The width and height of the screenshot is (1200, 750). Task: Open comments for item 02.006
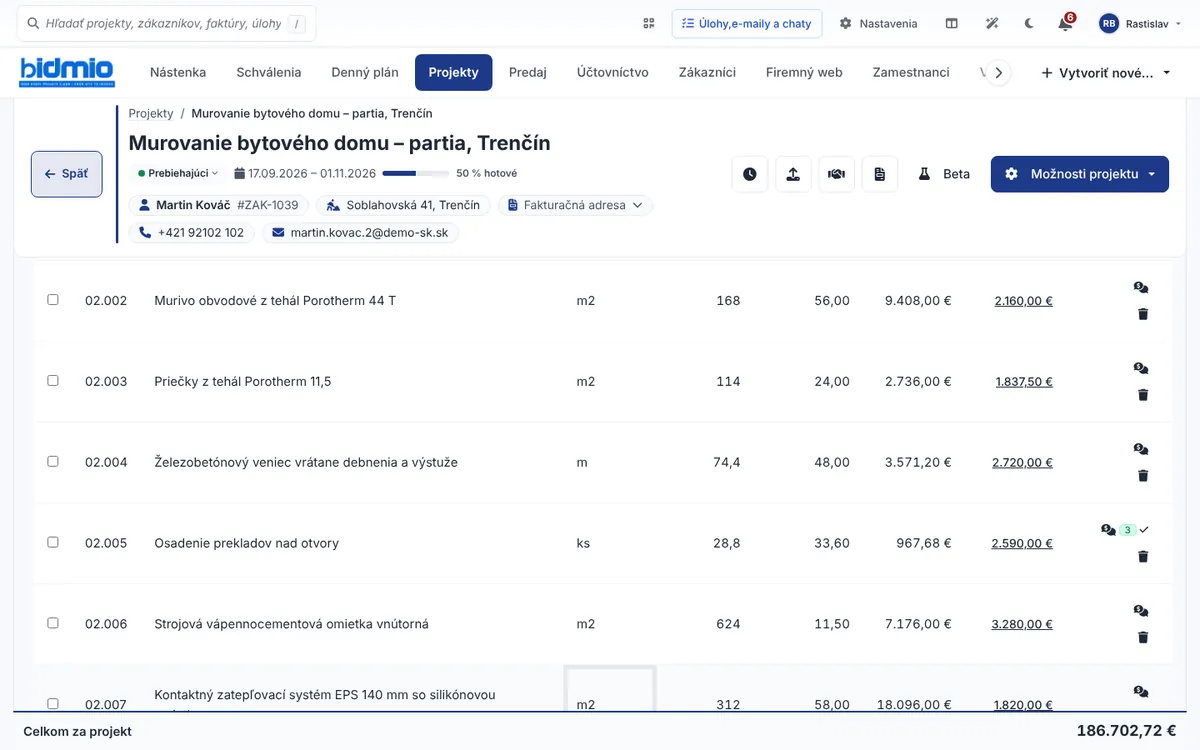(1141, 611)
